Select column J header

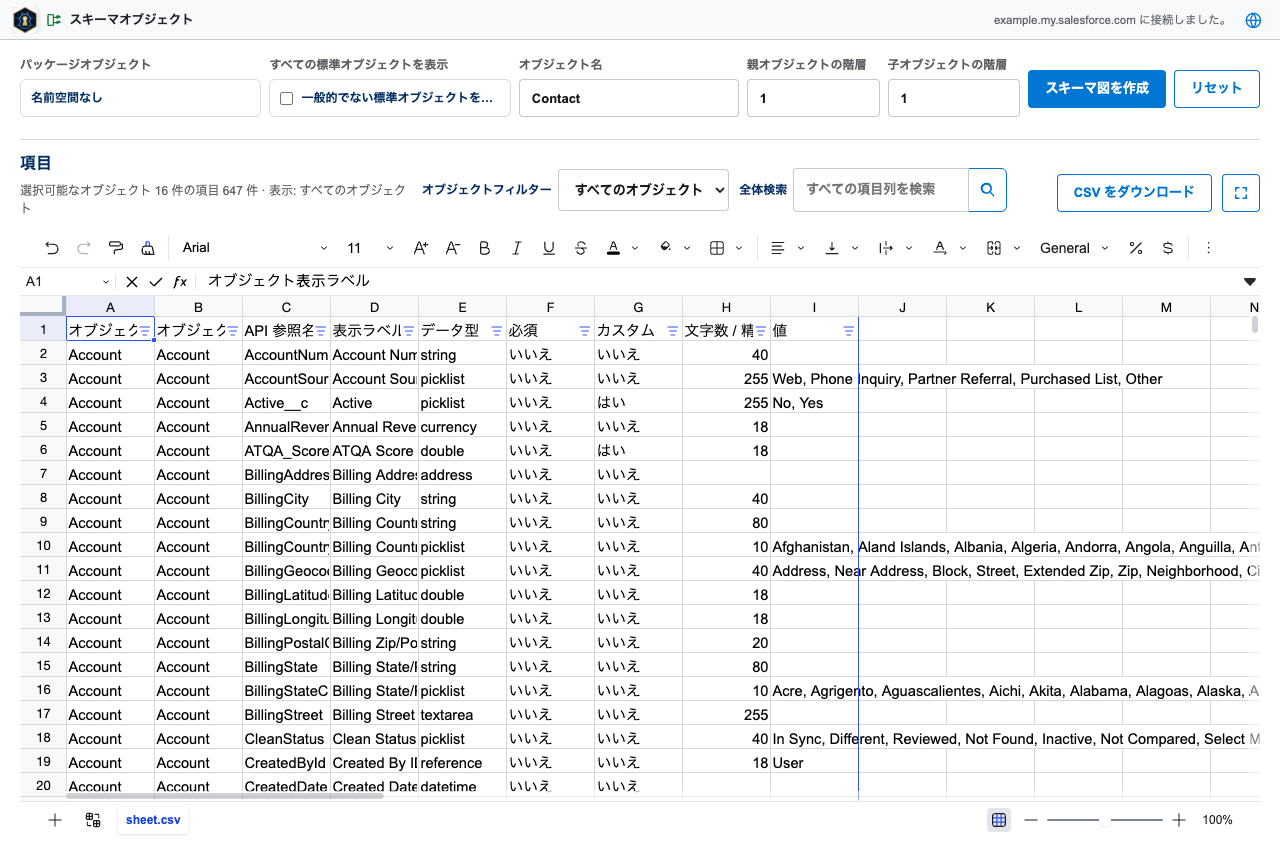click(x=902, y=307)
